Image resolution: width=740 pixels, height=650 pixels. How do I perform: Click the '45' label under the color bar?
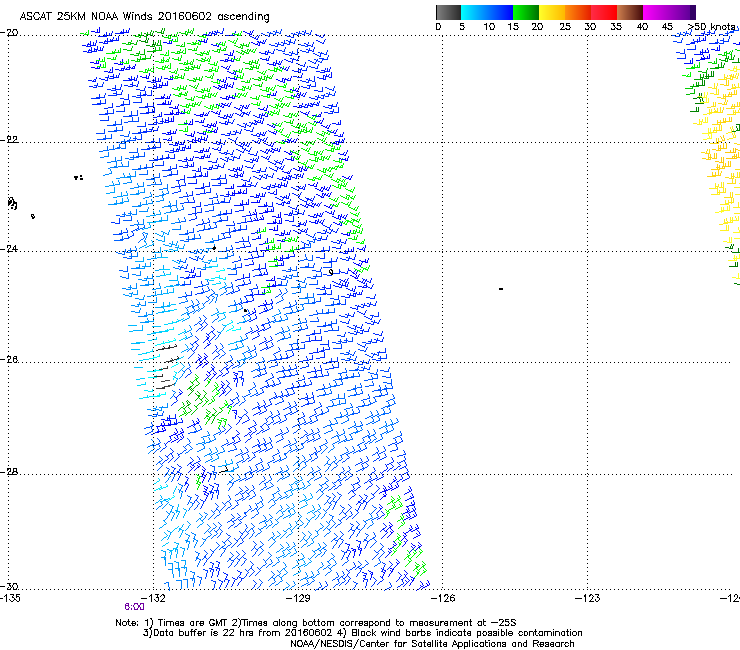tap(667, 27)
